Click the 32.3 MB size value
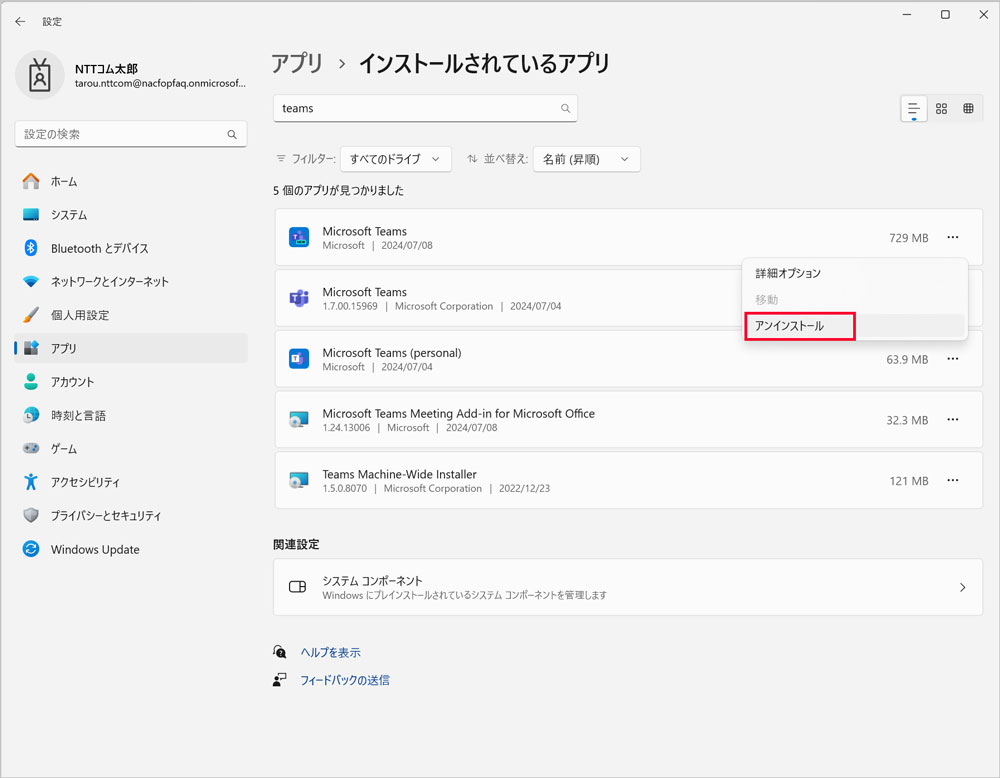 pyautogui.click(x=908, y=420)
